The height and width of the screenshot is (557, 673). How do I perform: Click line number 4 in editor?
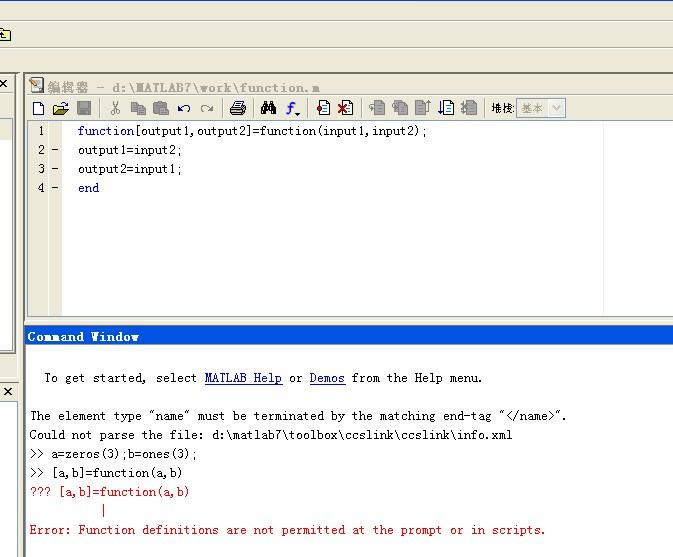pos(41,188)
